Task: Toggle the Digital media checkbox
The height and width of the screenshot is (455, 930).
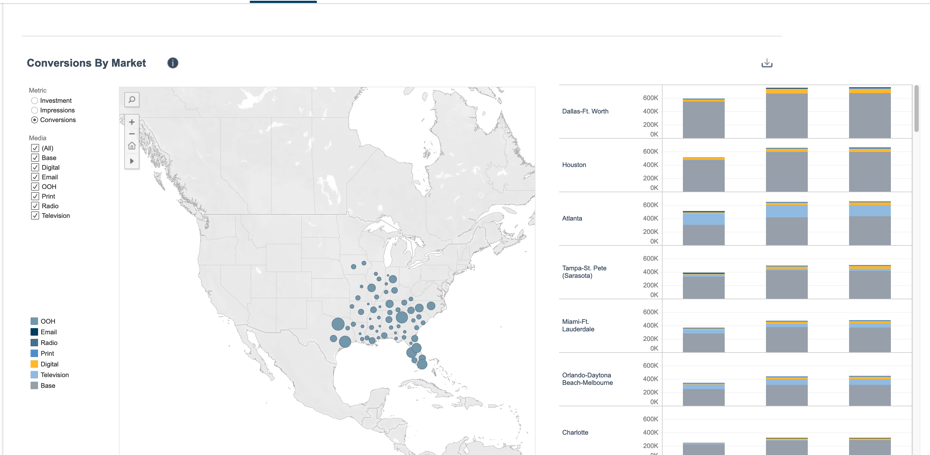Action: point(35,168)
